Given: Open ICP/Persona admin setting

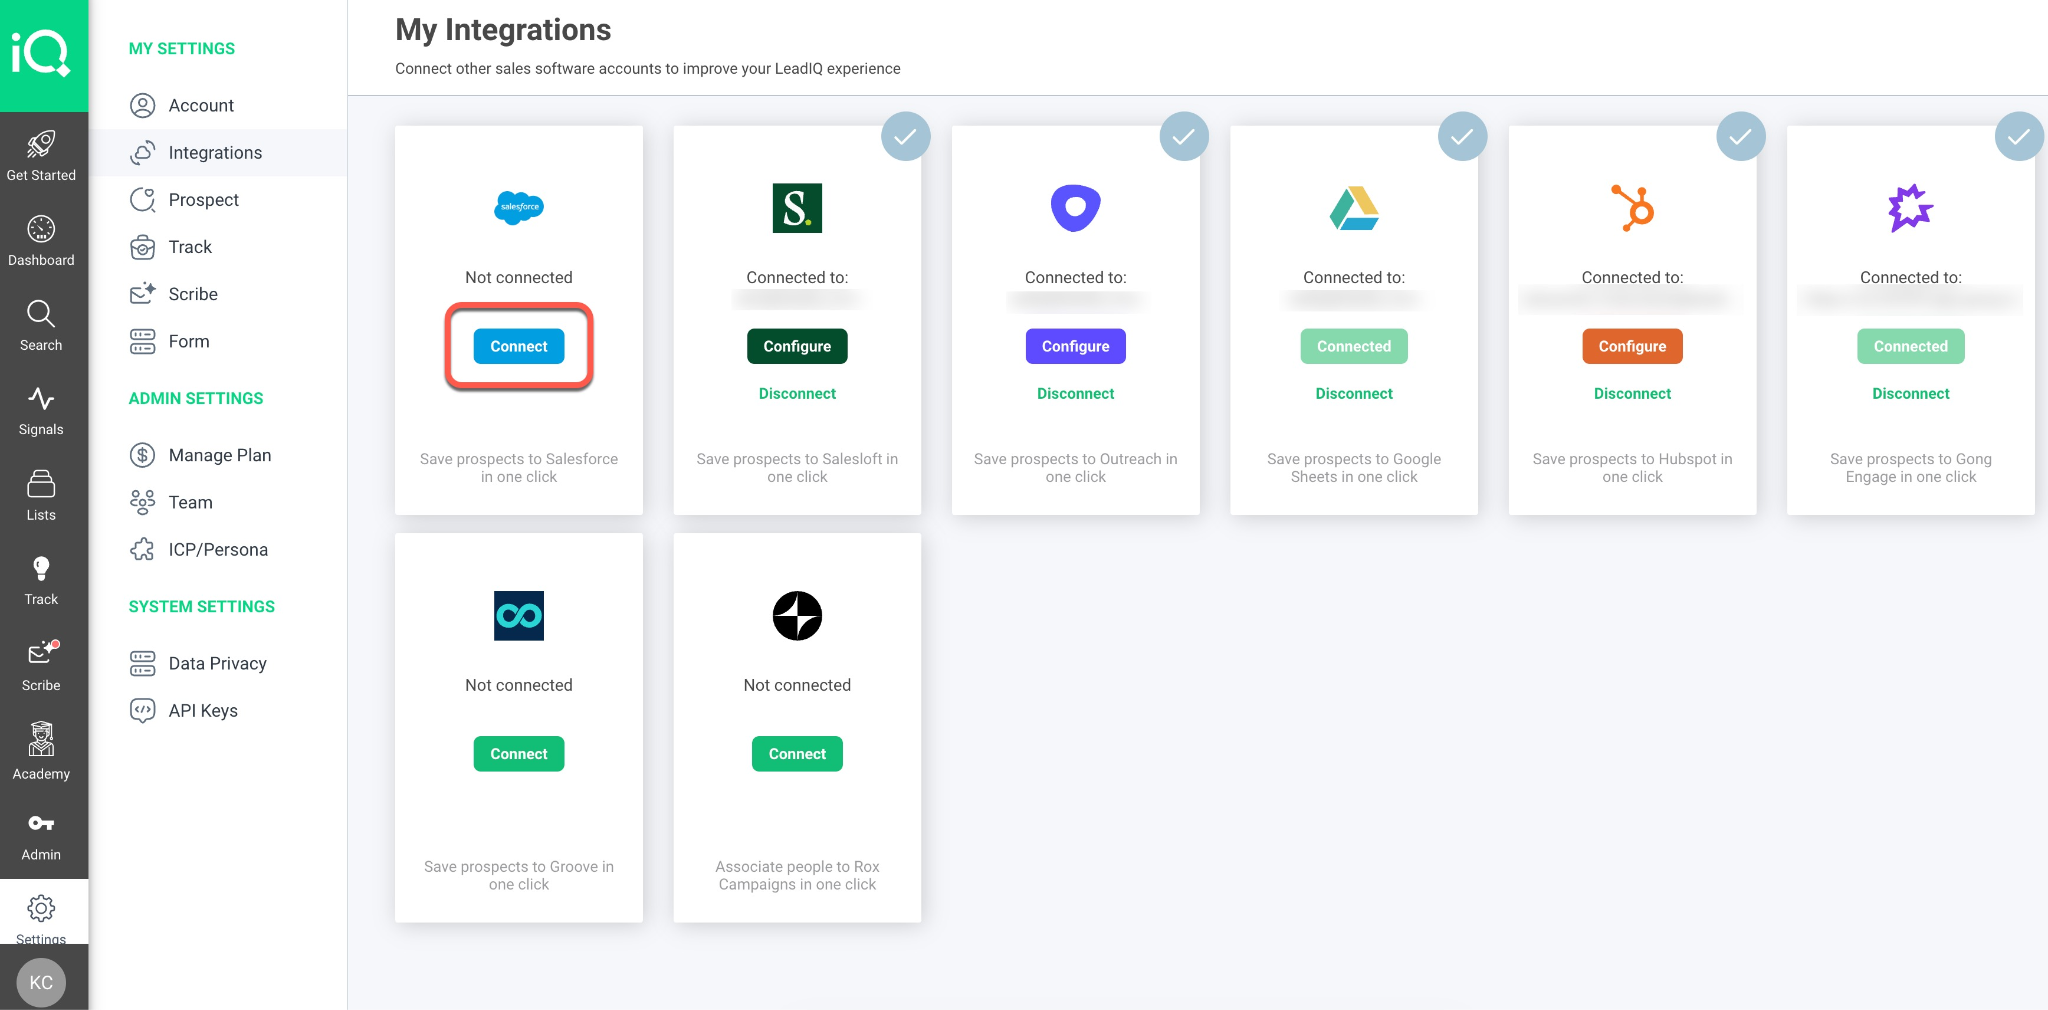Looking at the screenshot, I should 218,549.
